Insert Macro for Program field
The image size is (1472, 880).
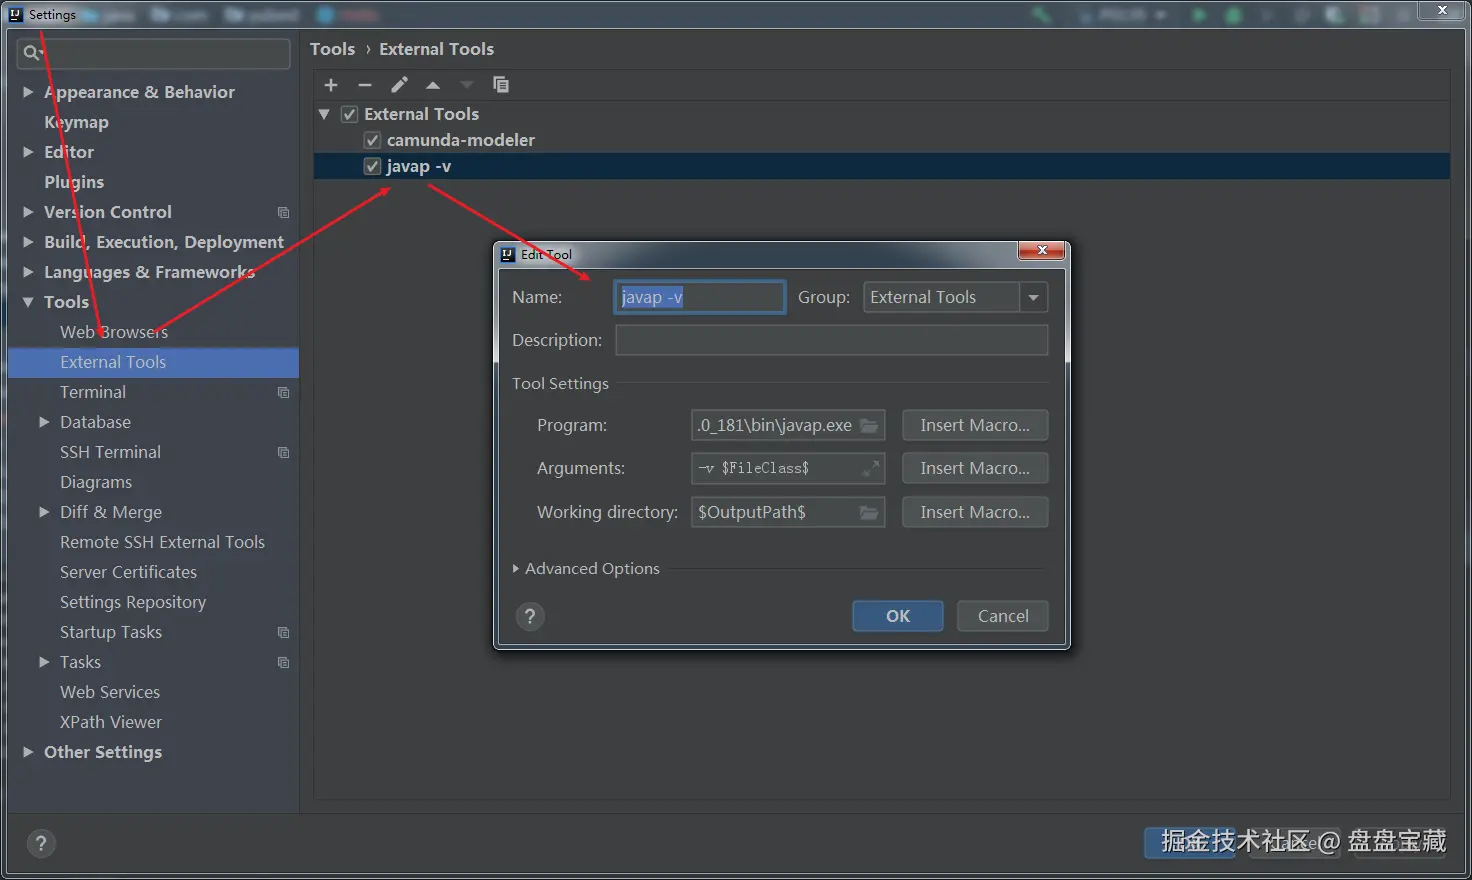click(975, 425)
